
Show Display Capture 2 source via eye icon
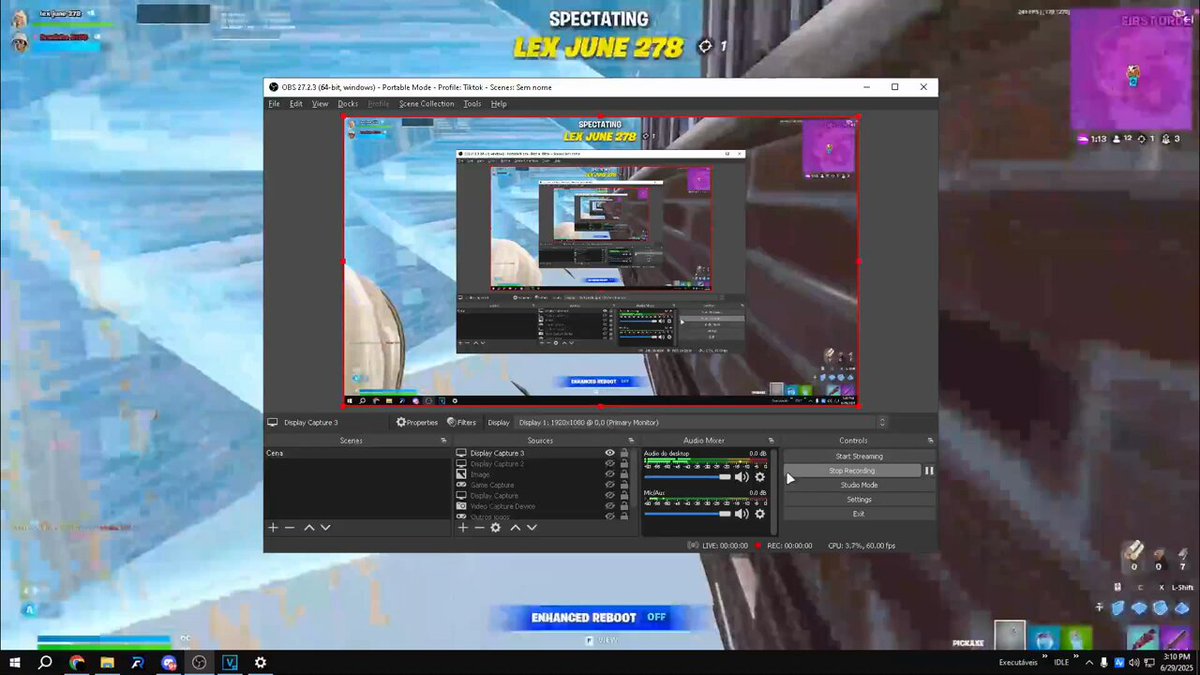[610, 464]
